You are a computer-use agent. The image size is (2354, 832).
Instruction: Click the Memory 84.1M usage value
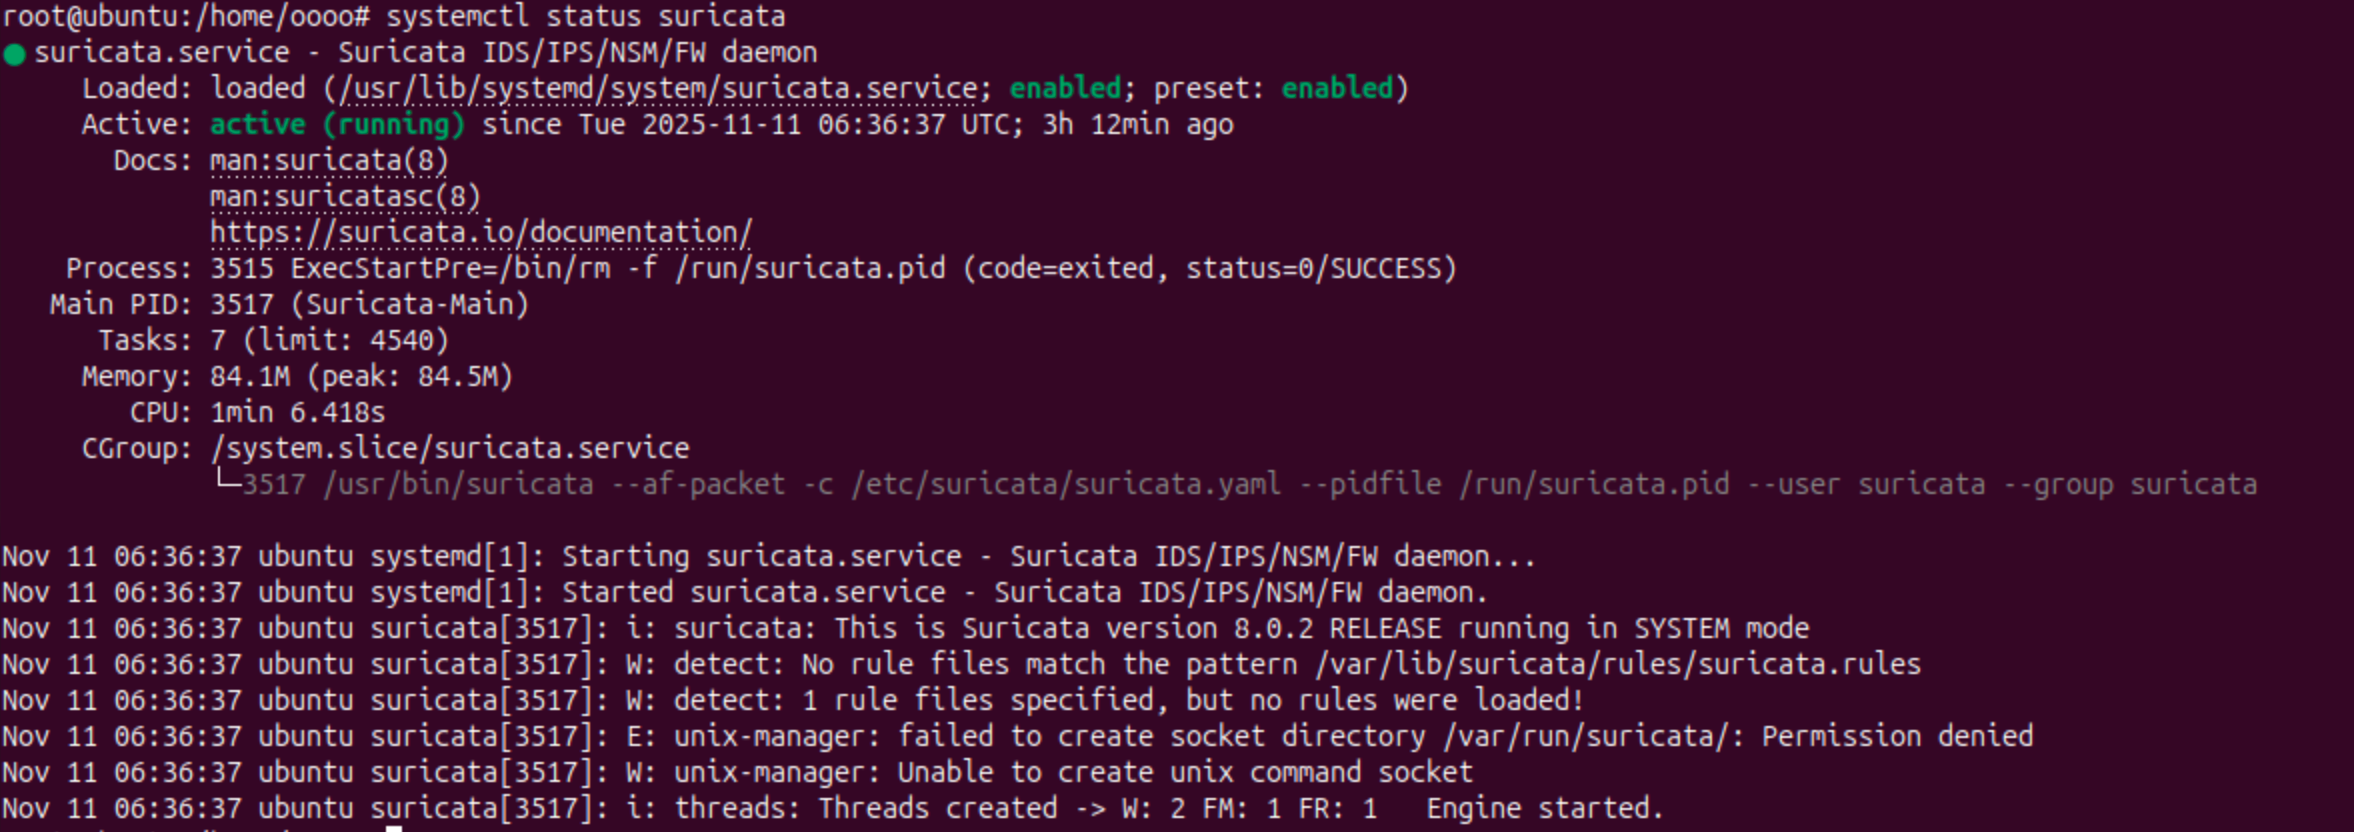click(250, 377)
